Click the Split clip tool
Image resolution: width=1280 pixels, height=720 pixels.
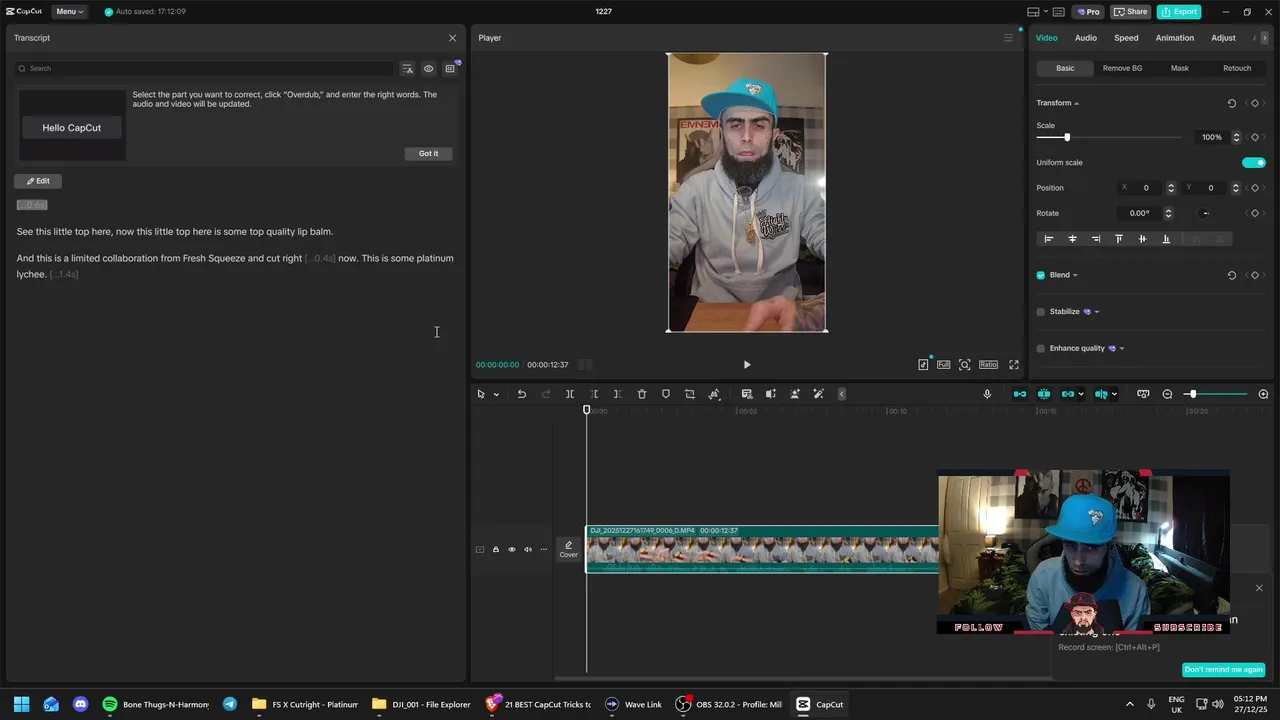pos(570,394)
